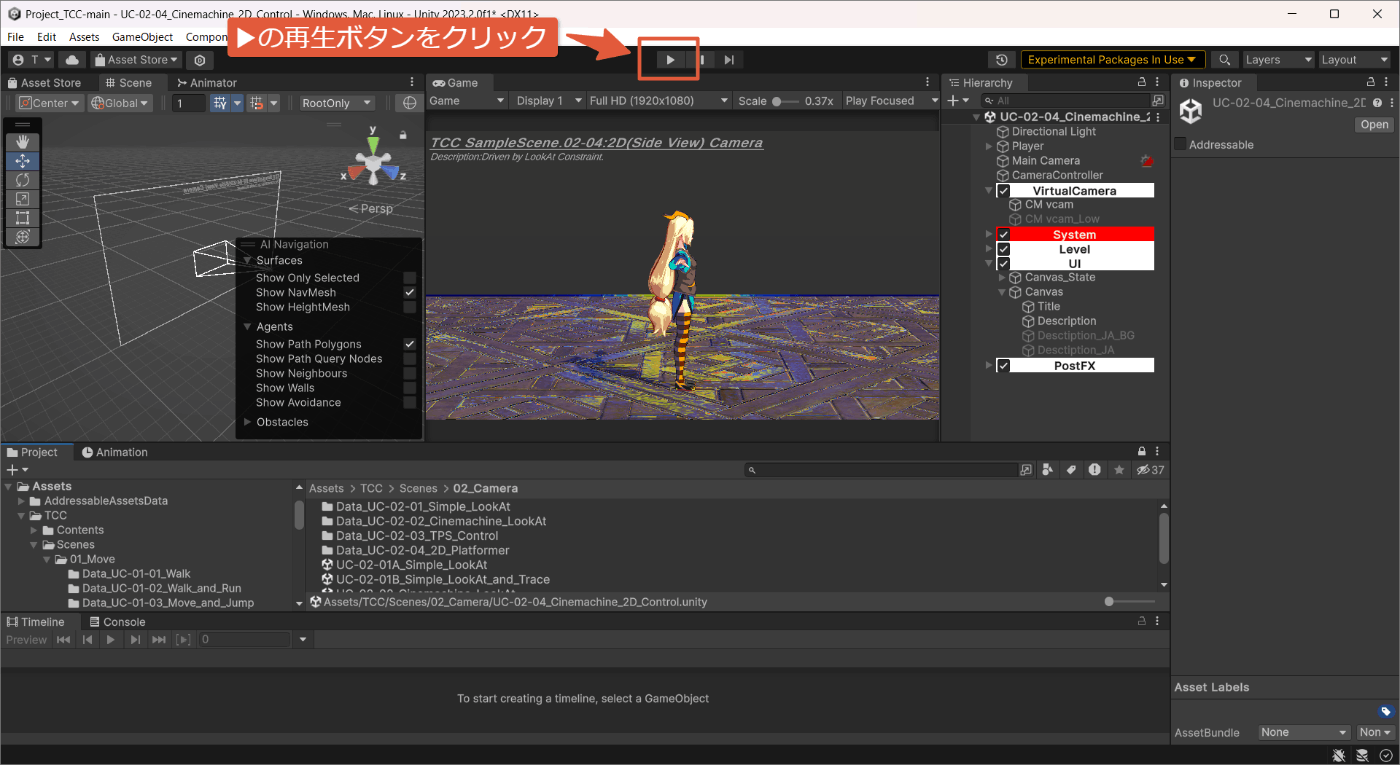Open the Package Manager cube icon
The image size is (1400, 765).
pyautogui.click(x=199, y=60)
